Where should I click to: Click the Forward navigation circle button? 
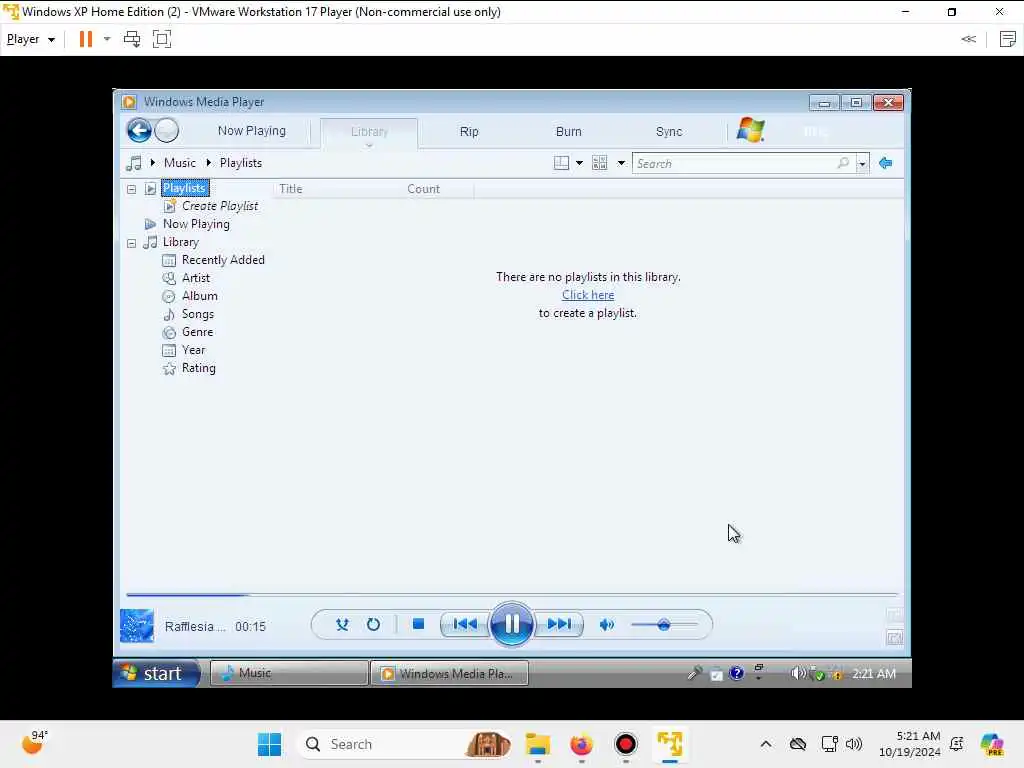coord(167,131)
